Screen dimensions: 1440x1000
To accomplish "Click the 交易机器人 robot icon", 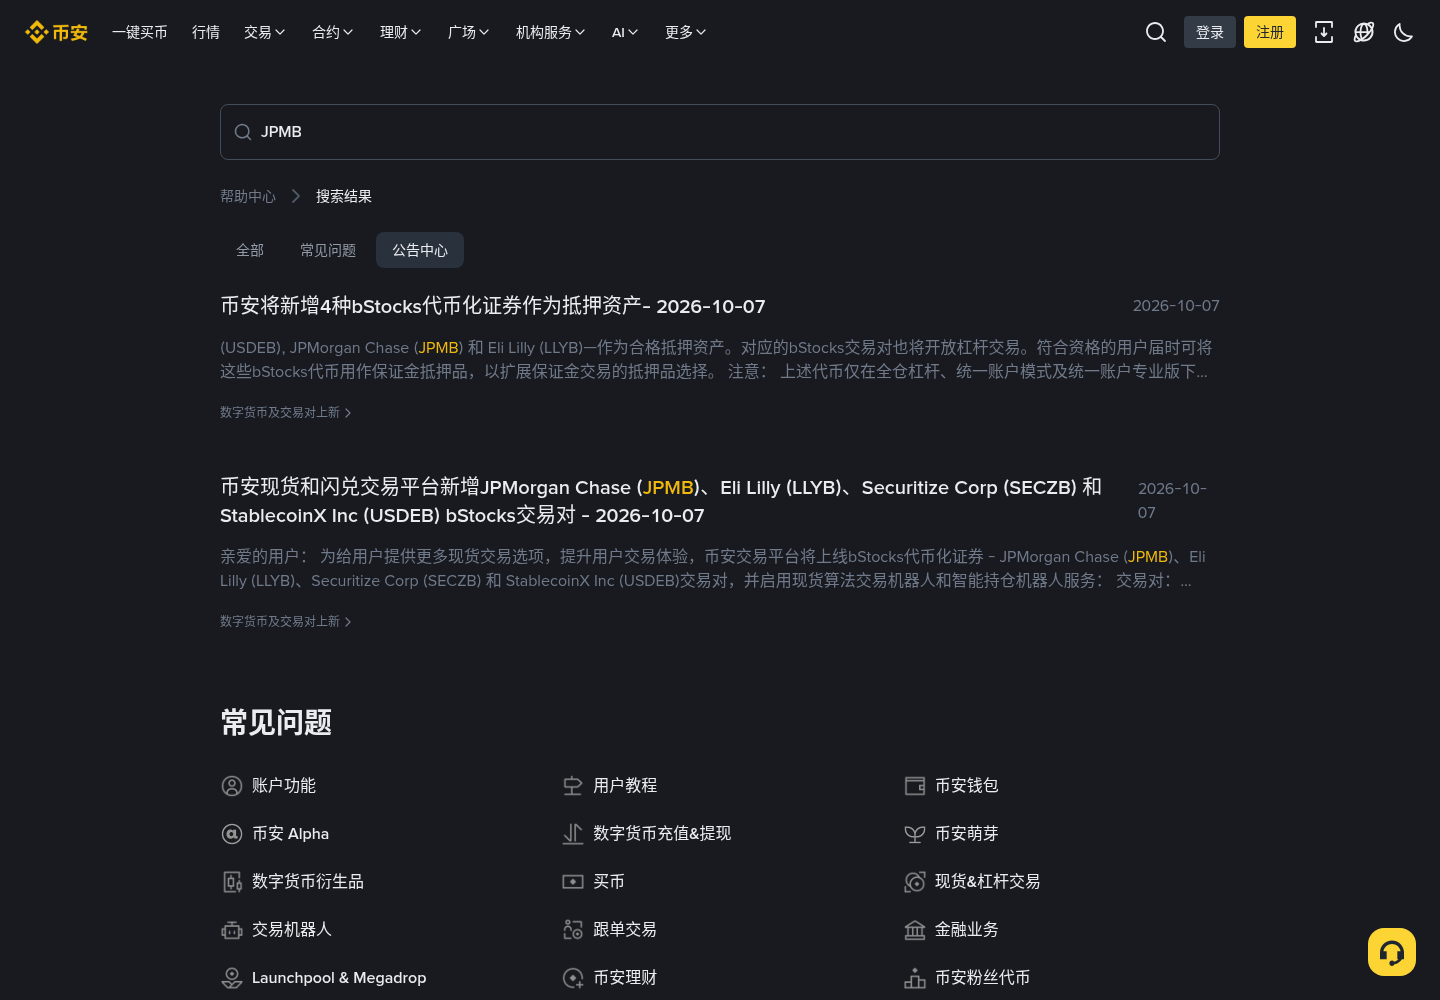I will [232, 930].
